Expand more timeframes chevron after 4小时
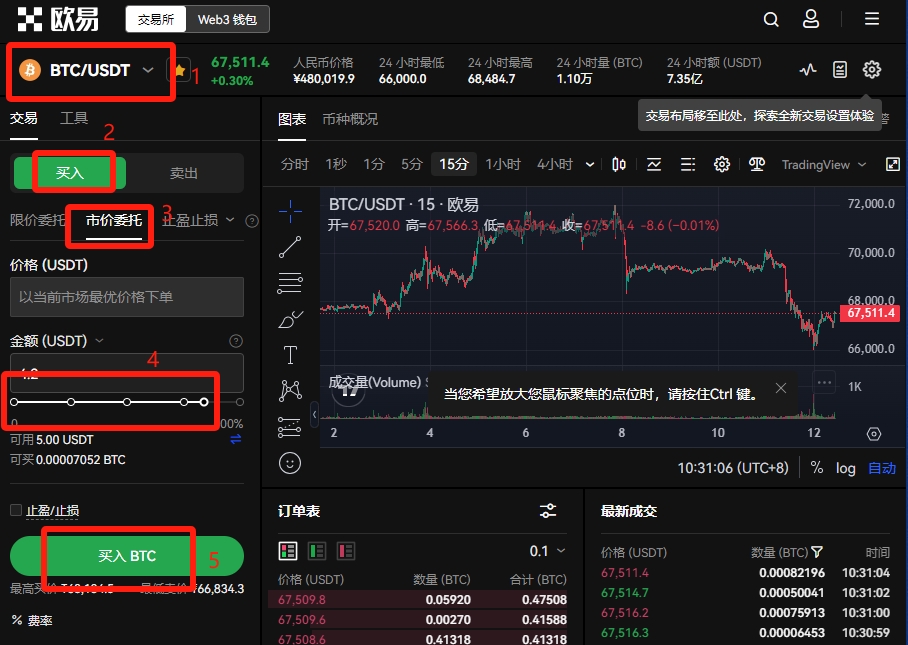 [x=590, y=165]
